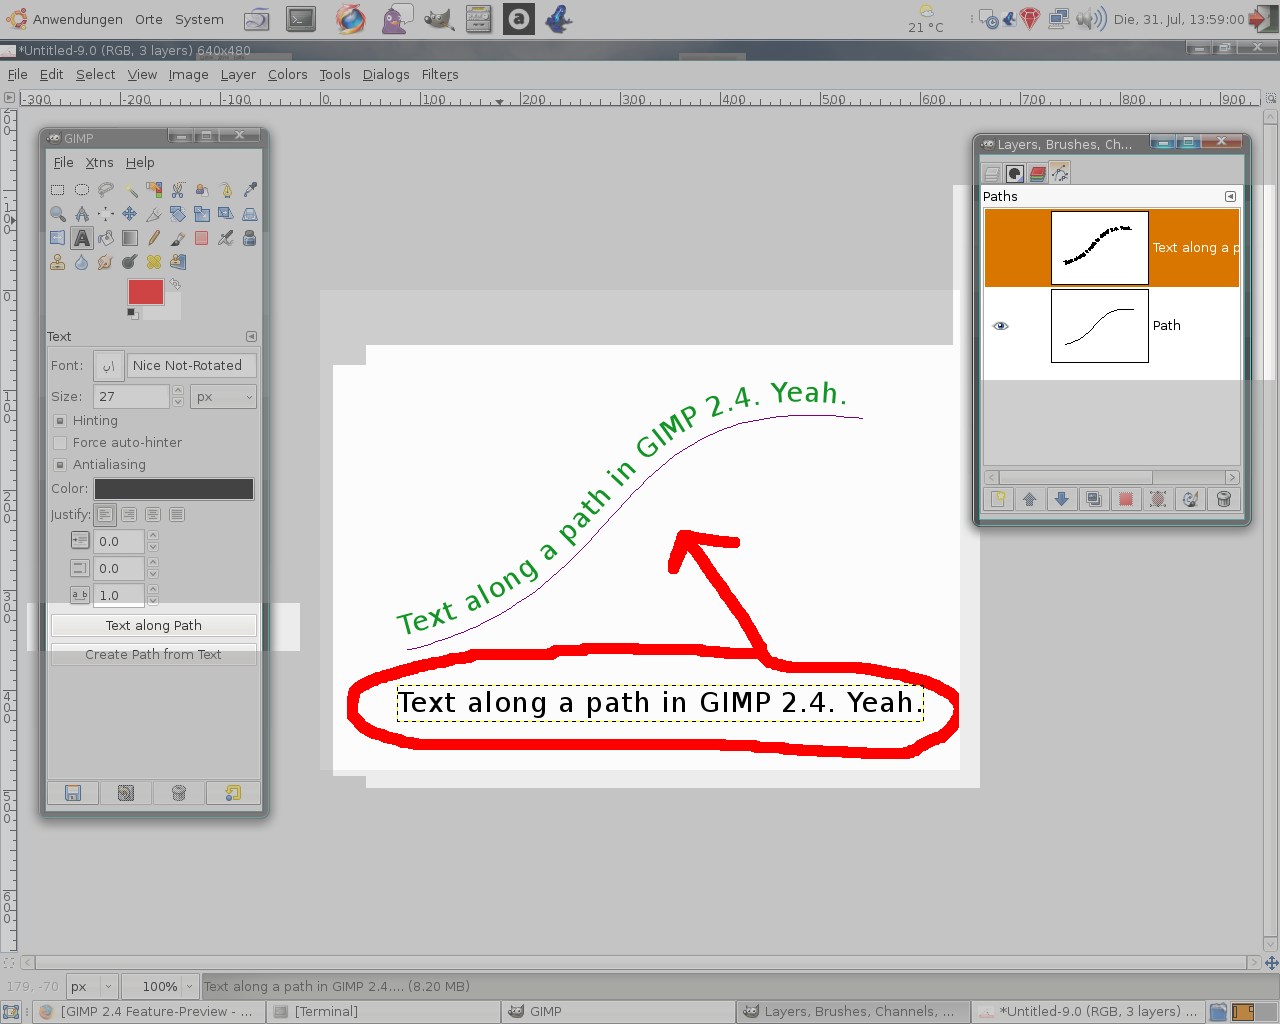Select the Pencil tool
1280x1024 pixels.
click(x=154, y=237)
